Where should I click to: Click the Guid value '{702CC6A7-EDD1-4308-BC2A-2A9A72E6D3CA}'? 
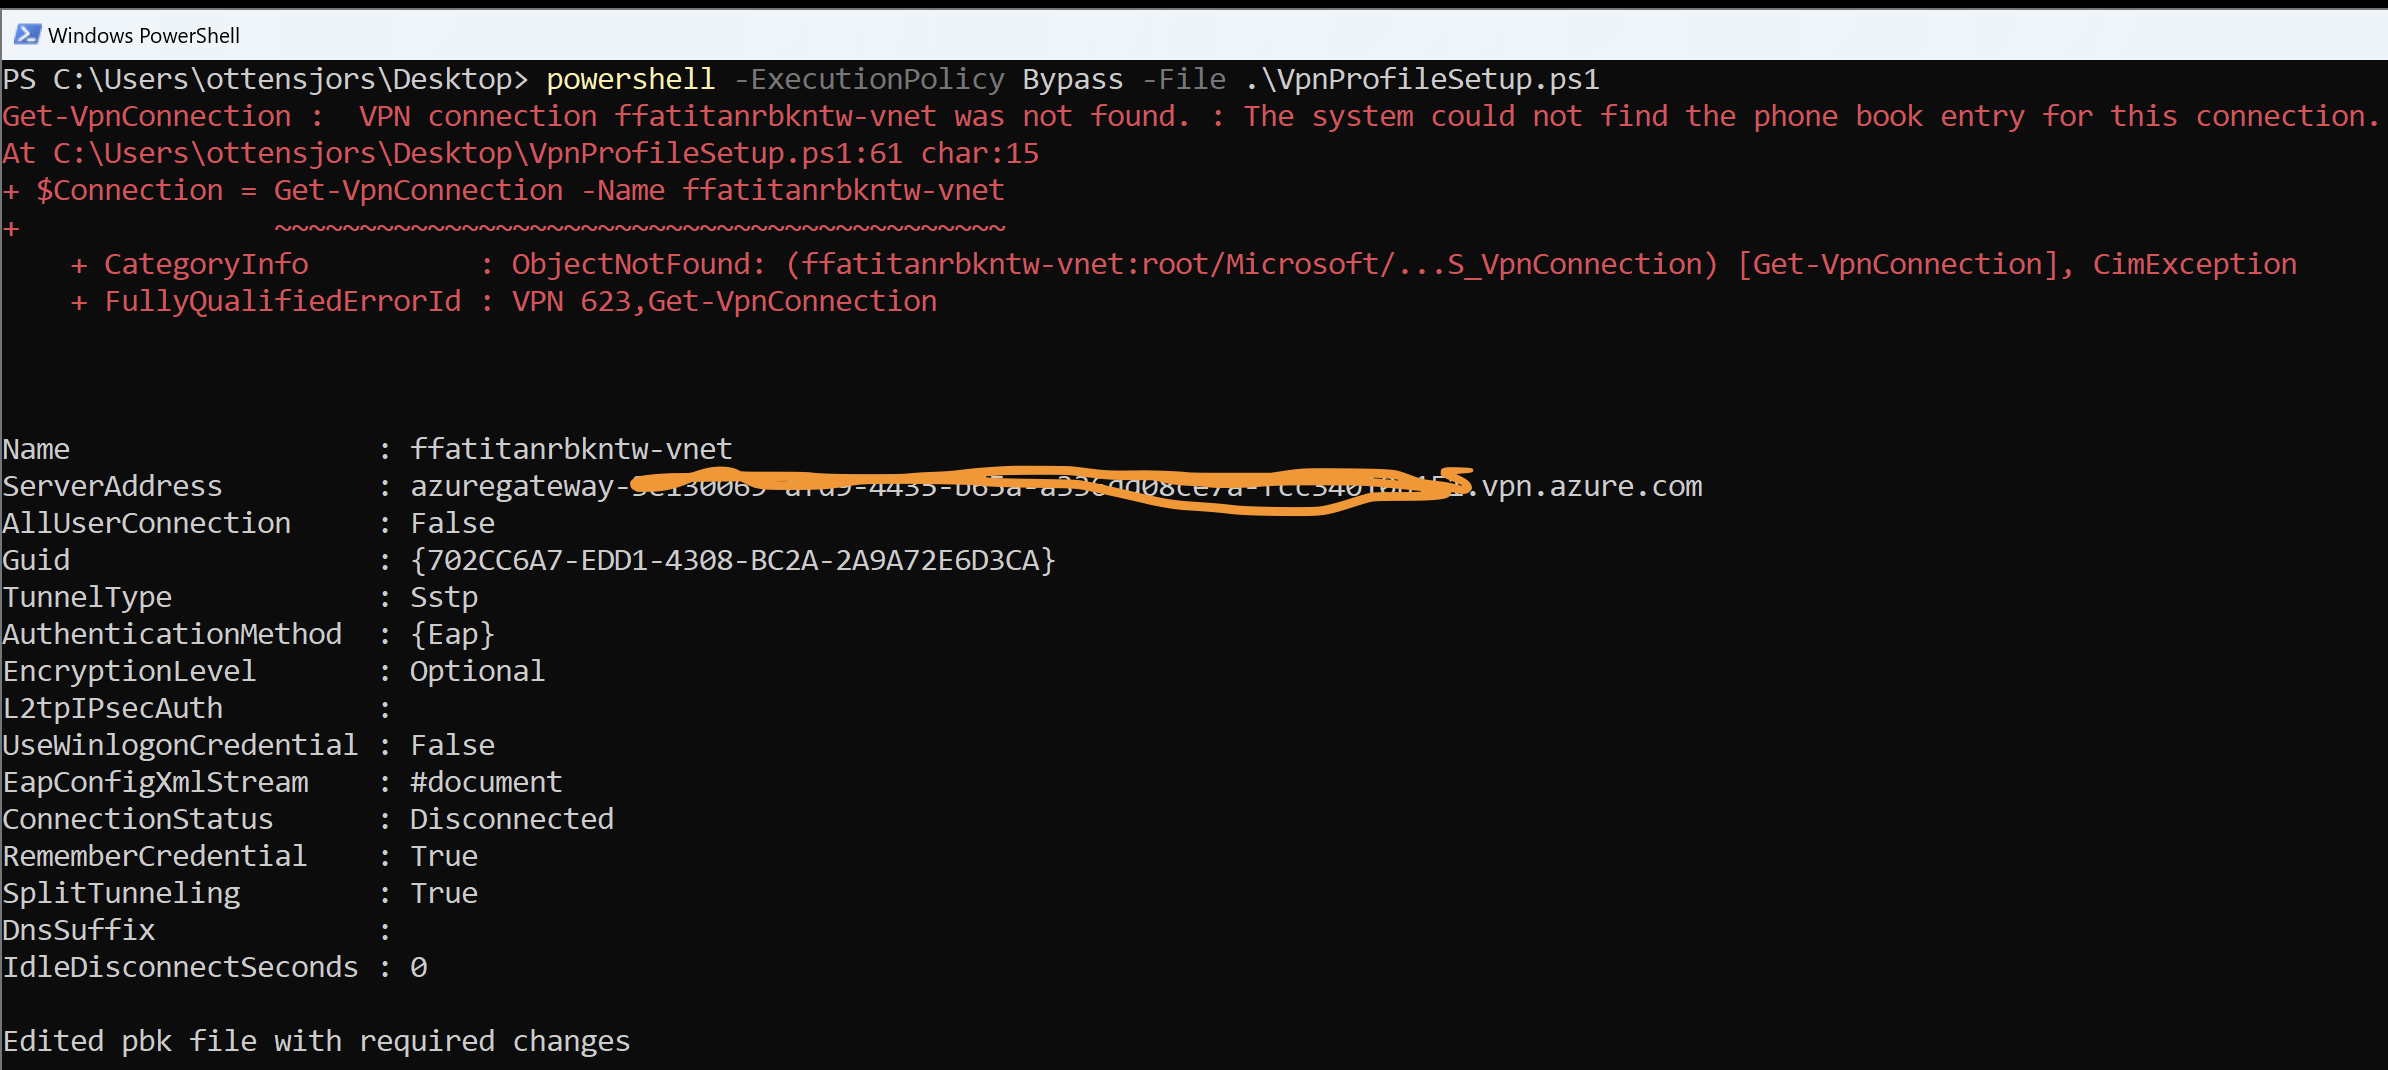click(733, 560)
